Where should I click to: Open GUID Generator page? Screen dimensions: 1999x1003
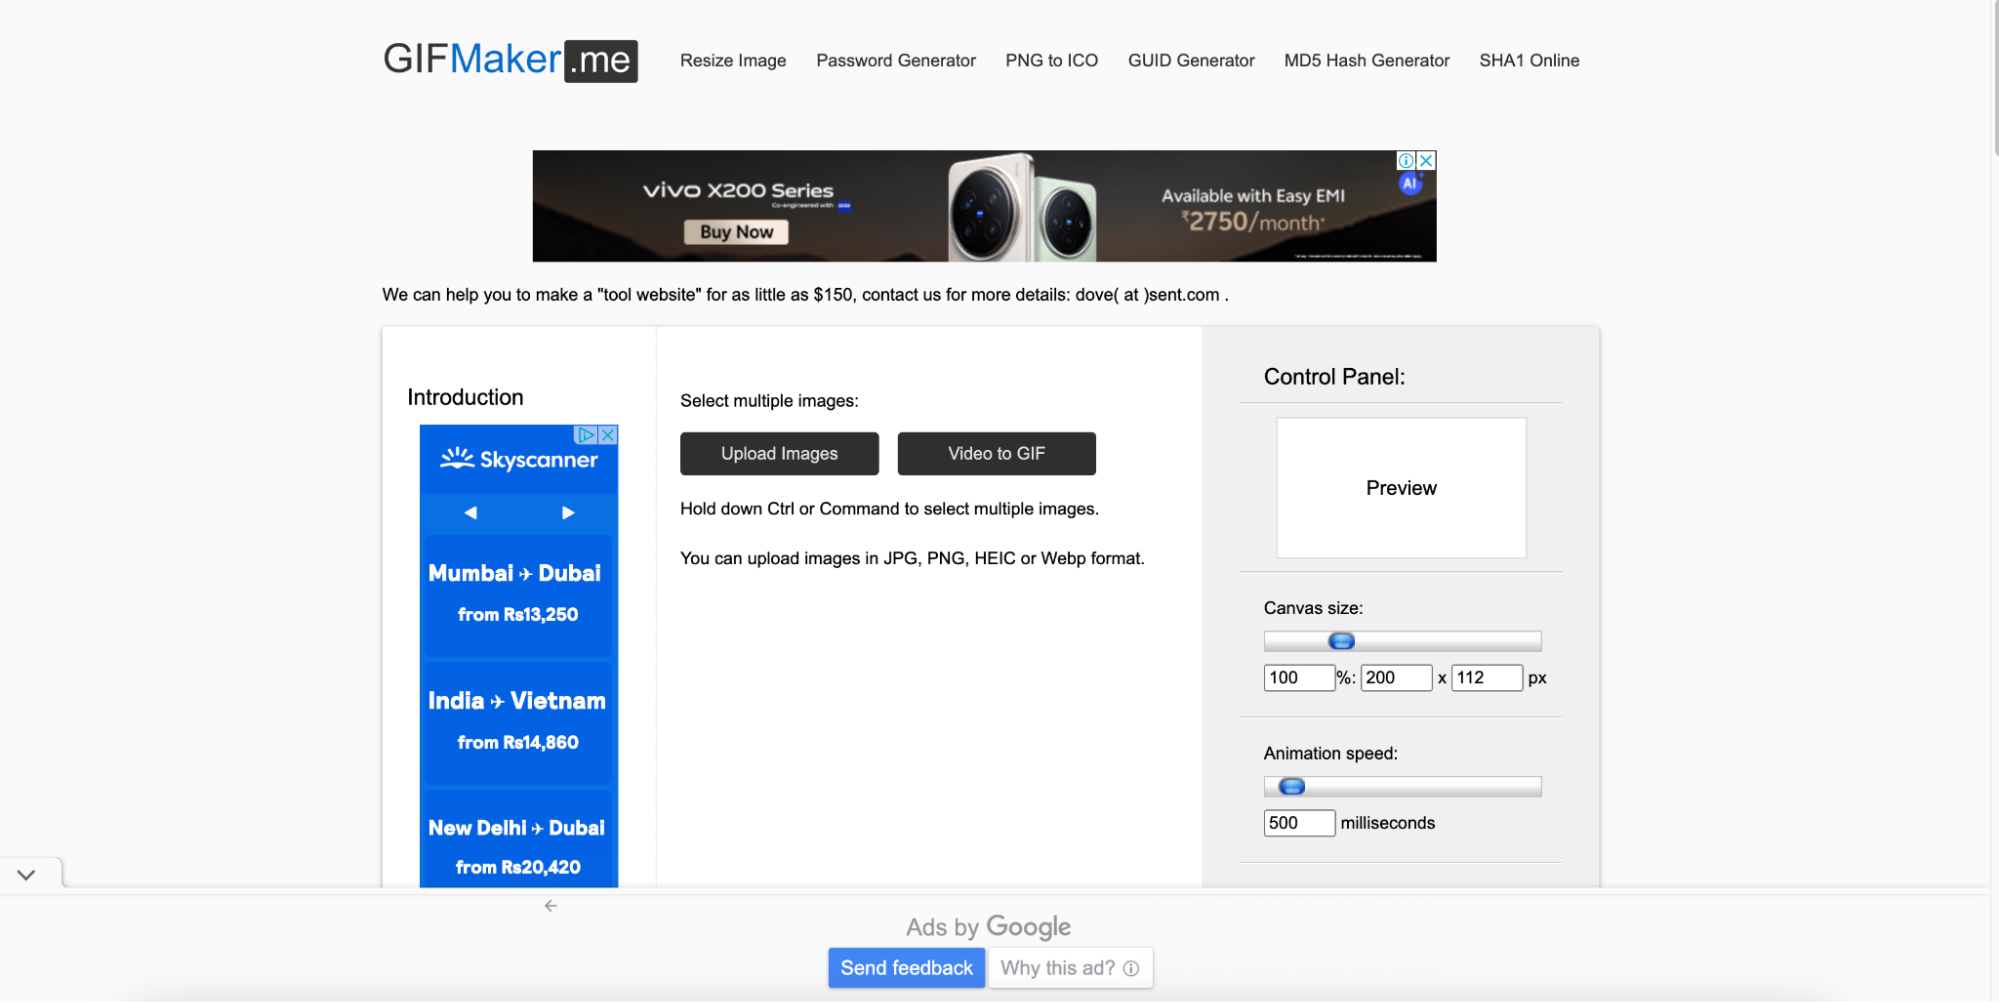pos(1191,61)
